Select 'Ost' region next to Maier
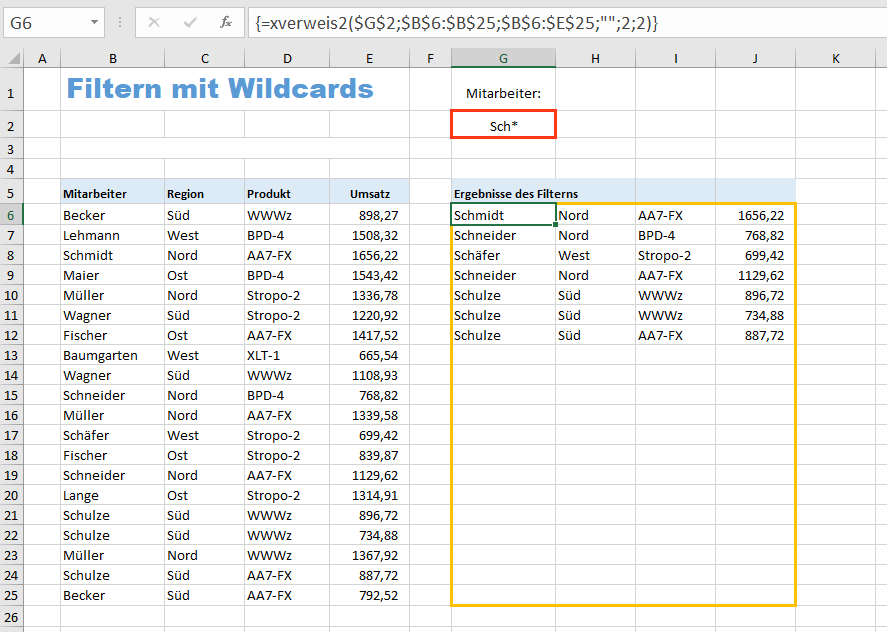Screen dimensions: 887x632 coord(204,276)
